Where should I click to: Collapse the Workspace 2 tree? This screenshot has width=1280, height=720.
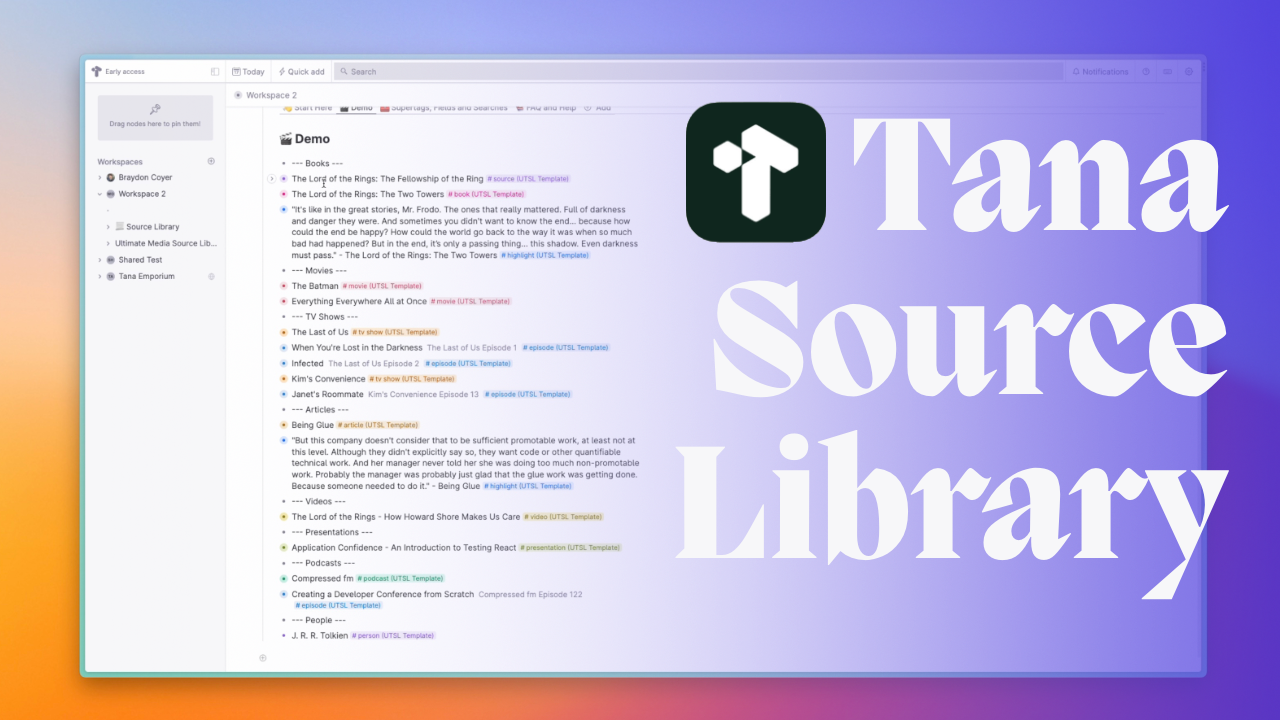(x=99, y=194)
